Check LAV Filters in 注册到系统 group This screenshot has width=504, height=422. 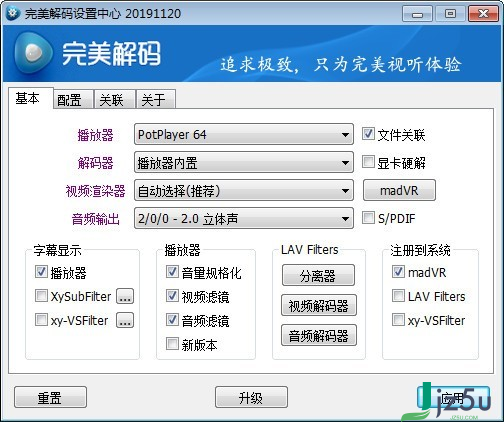[x=398, y=296]
